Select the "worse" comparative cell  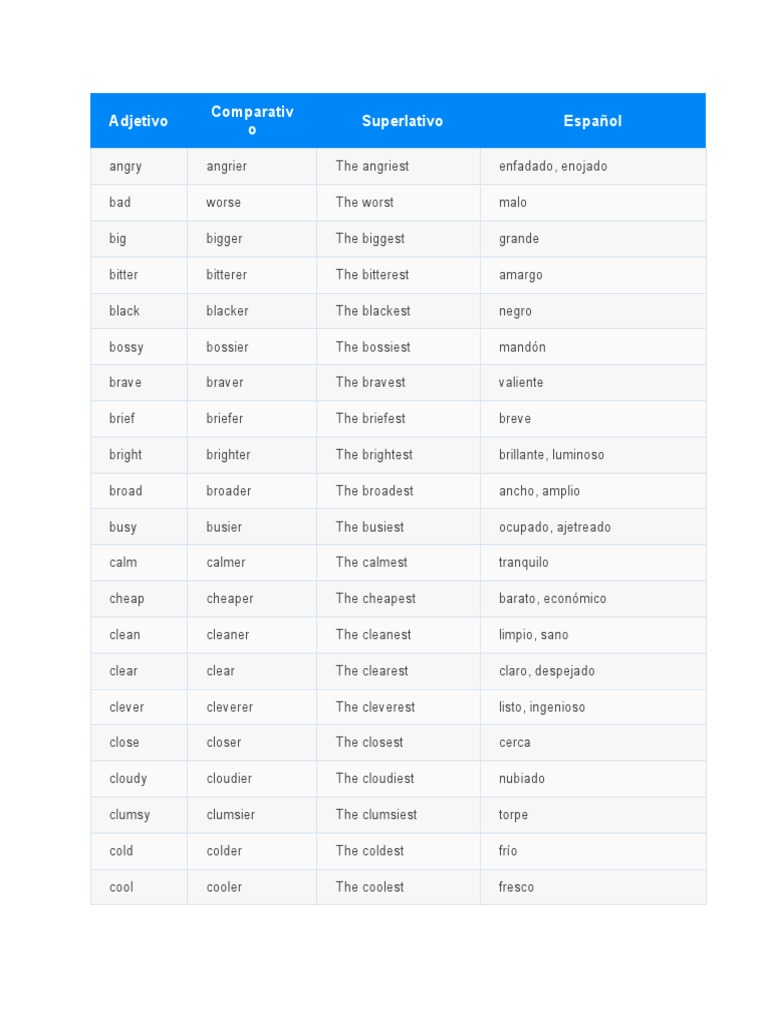point(223,202)
